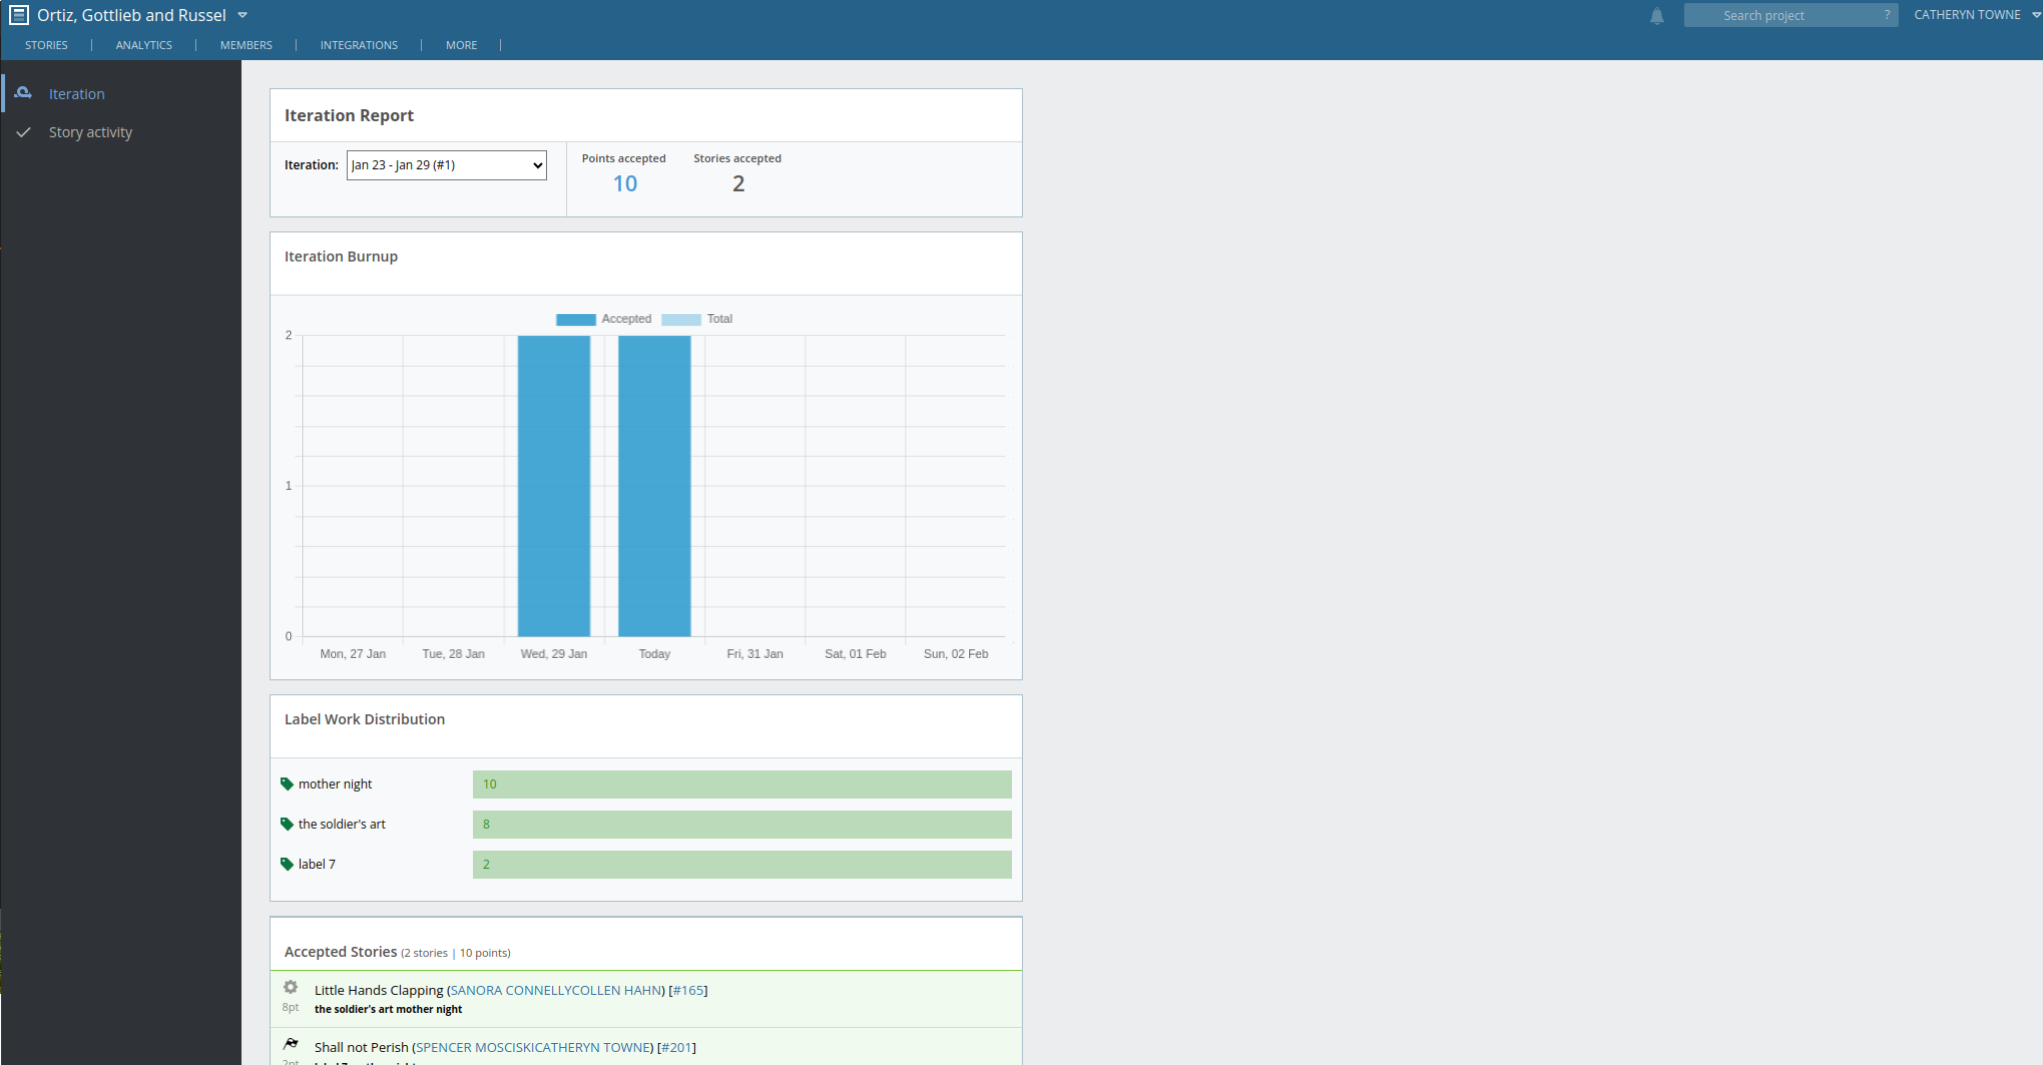This screenshot has height=1065, width=2043.
Task: Click the label 7 tag icon
Action: (x=287, y=864)
